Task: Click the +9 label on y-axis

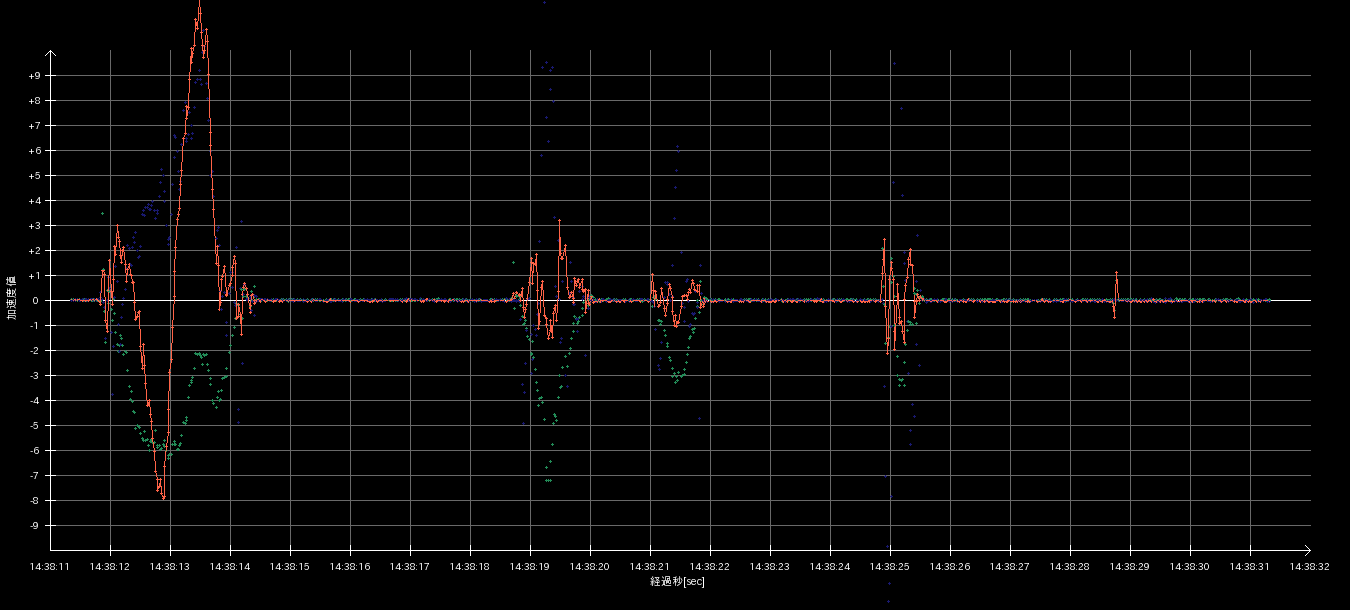Action: (x=35, y=76)
